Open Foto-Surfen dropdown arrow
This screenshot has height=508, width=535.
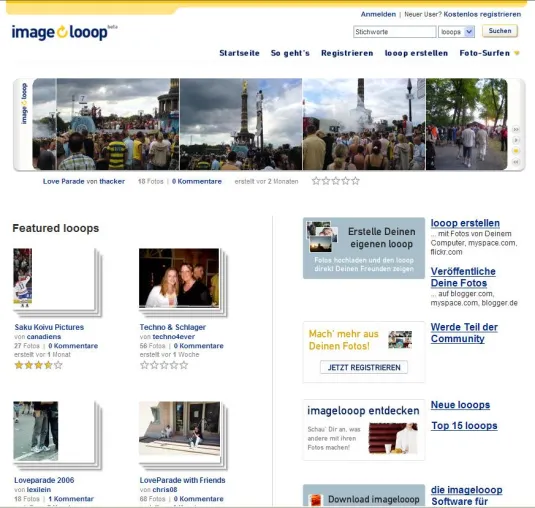517,53
